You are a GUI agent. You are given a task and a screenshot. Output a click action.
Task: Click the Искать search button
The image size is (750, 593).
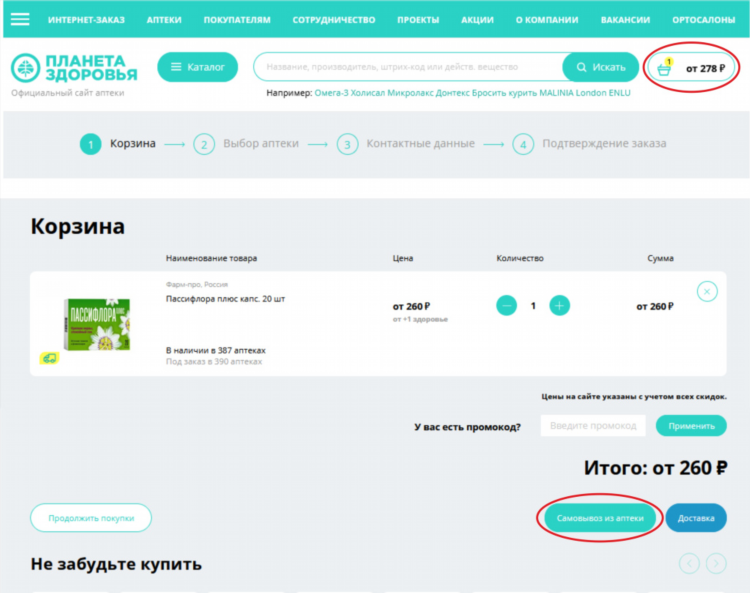click(x=601, y=67)
